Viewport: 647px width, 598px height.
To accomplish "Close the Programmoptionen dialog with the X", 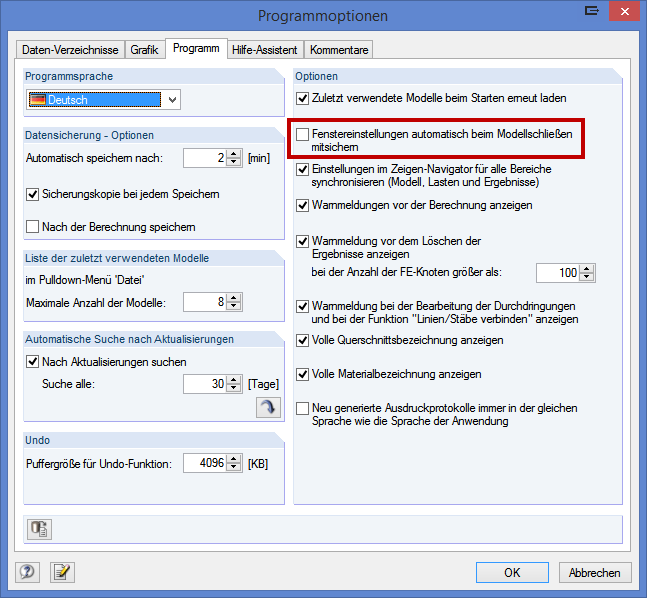I will click(625, 12).
